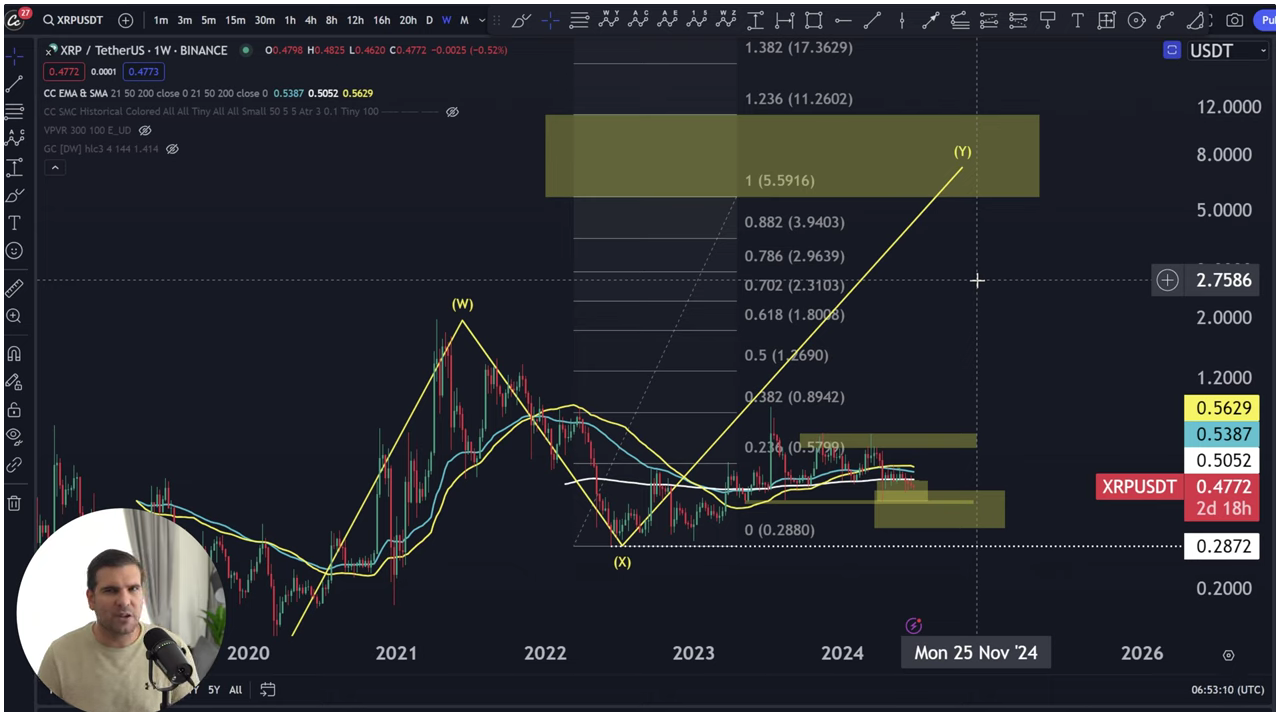Show the GC [DW] indicator

[172, 149]
